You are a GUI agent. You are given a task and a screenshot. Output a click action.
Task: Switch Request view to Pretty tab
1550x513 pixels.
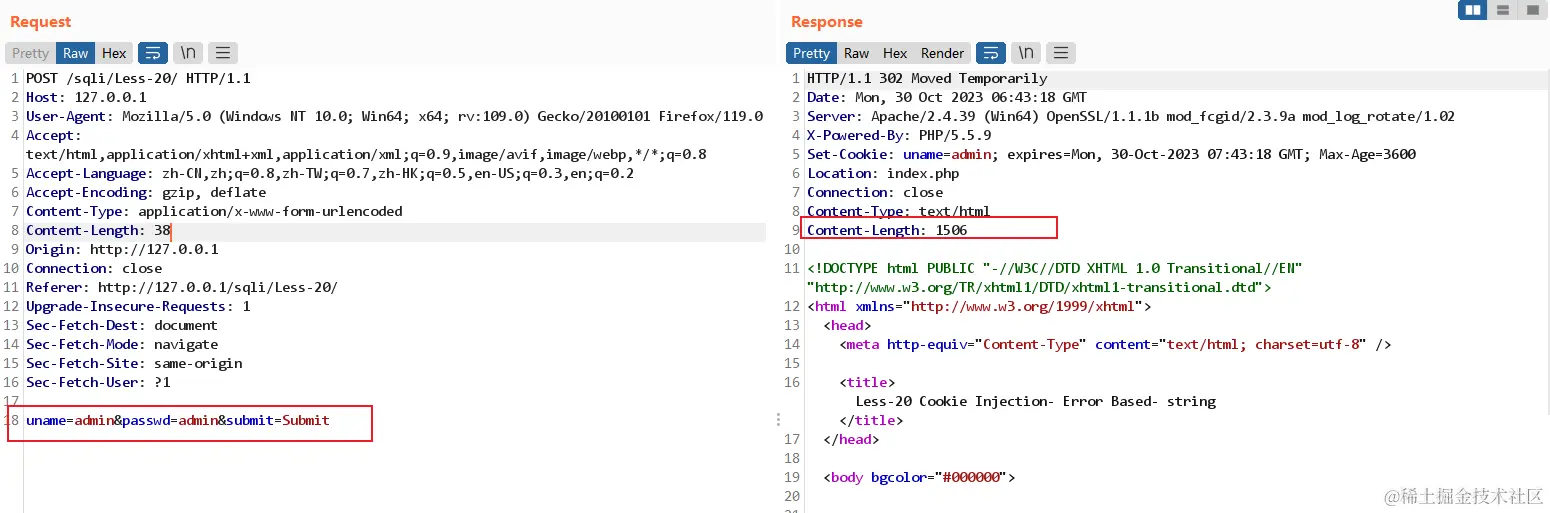click(x=30, y=53)
